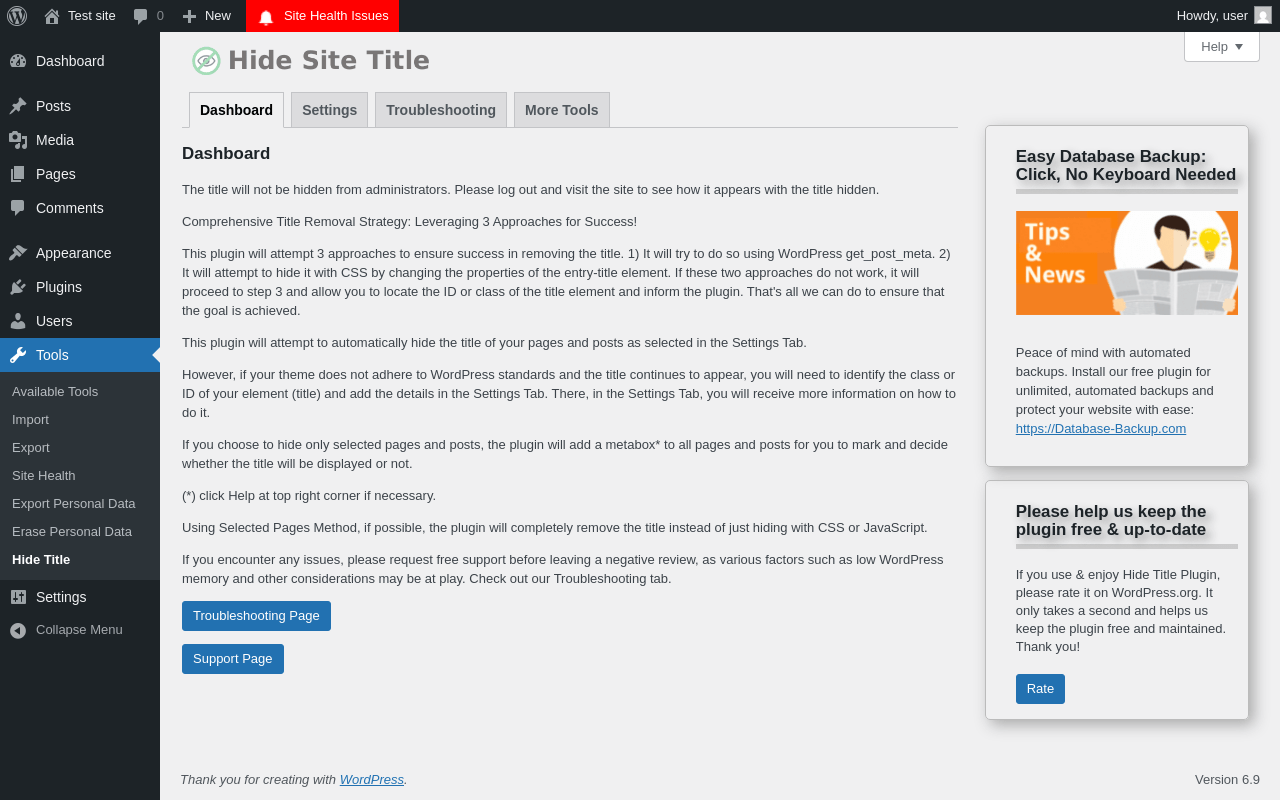Viewport: 1280px width, 800px height.
Task: Click the Site Health Issues bell icon
Action: coord(266,17)
